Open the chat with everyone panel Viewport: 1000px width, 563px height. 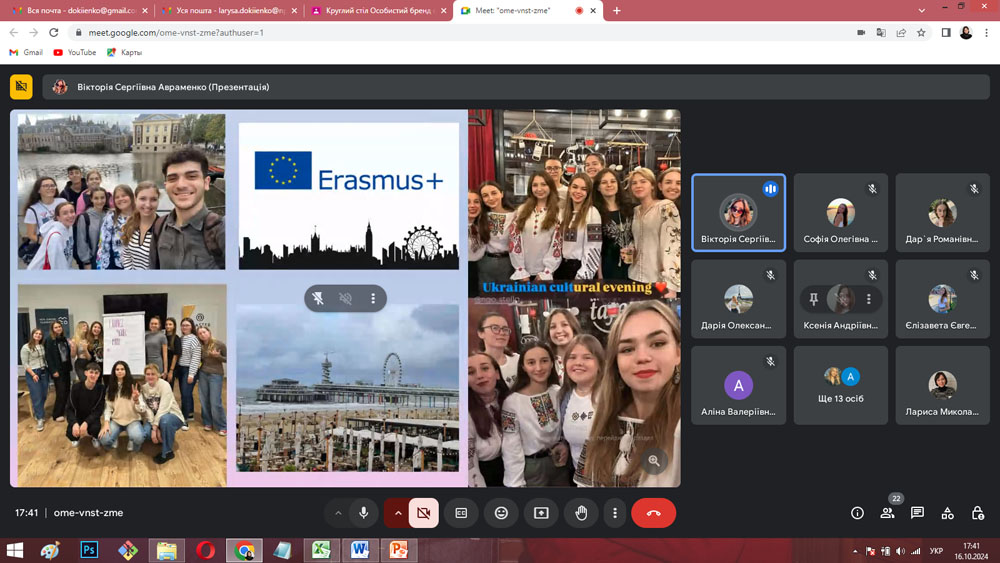(917, 513)
